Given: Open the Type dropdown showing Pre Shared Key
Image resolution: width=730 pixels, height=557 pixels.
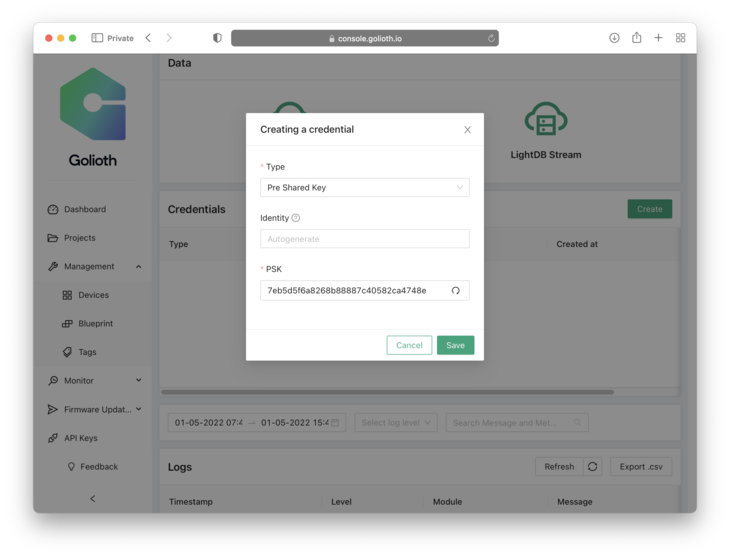Looking at the screenshot, I should click(x=365, y=188).
